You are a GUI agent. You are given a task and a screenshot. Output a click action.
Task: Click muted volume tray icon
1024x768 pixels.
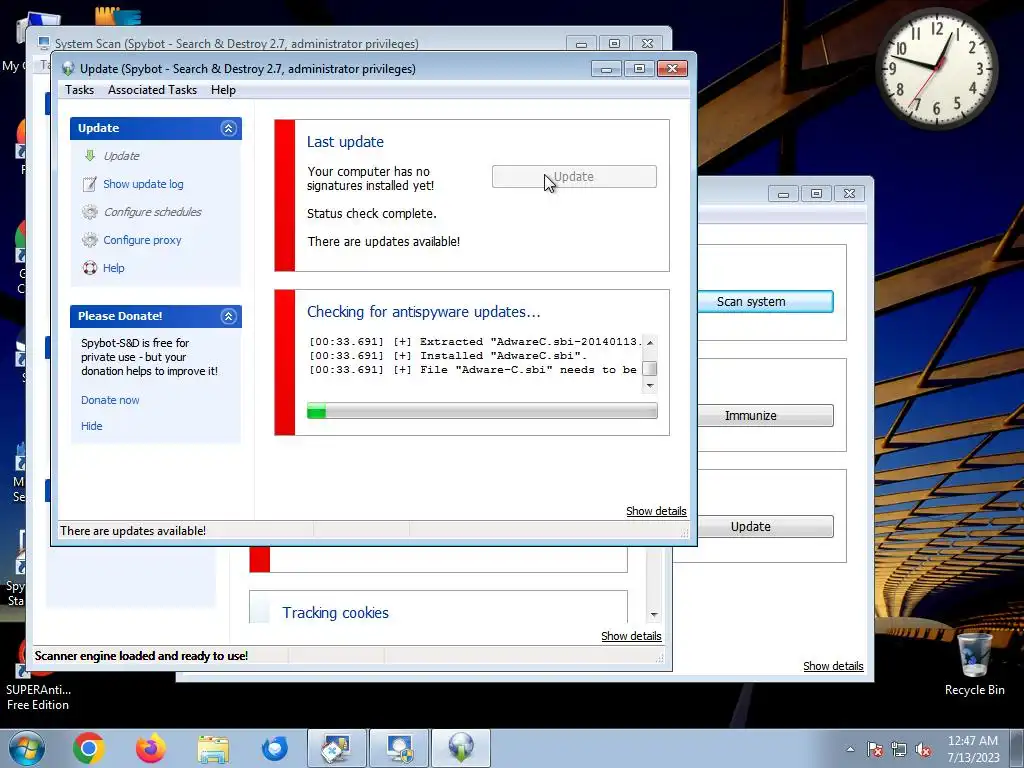(923, 750)
